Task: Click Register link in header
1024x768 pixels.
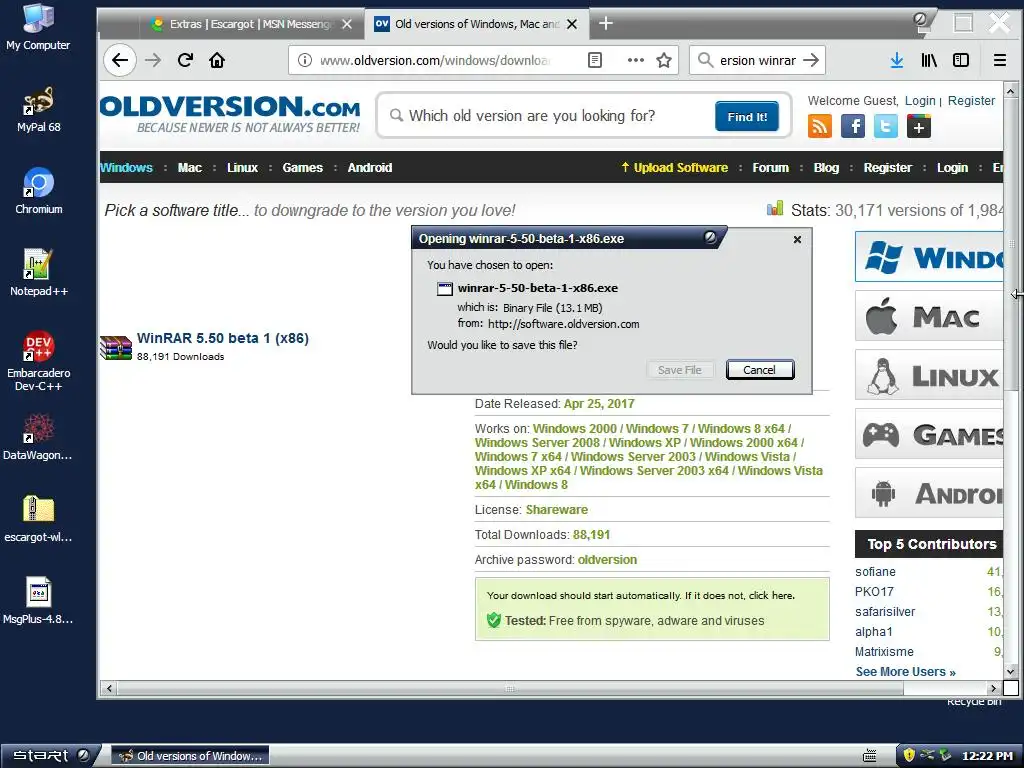Action: pos(971,101)
